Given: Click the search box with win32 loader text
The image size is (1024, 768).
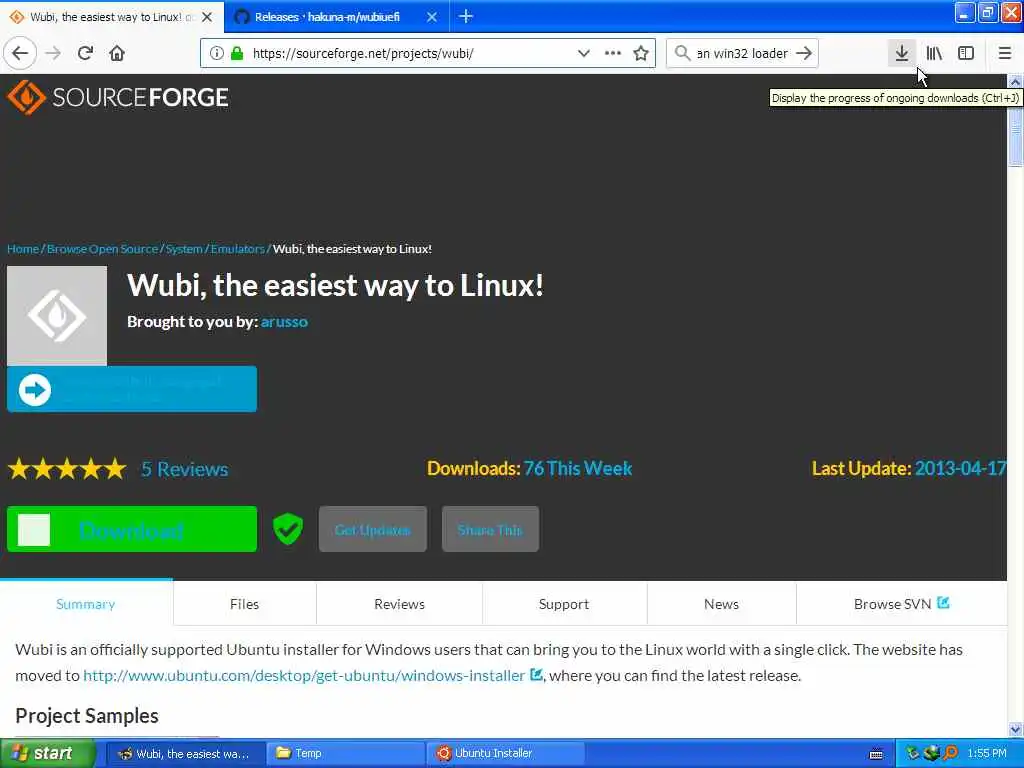Looking at the screenshot, I should tap(741, 53).
